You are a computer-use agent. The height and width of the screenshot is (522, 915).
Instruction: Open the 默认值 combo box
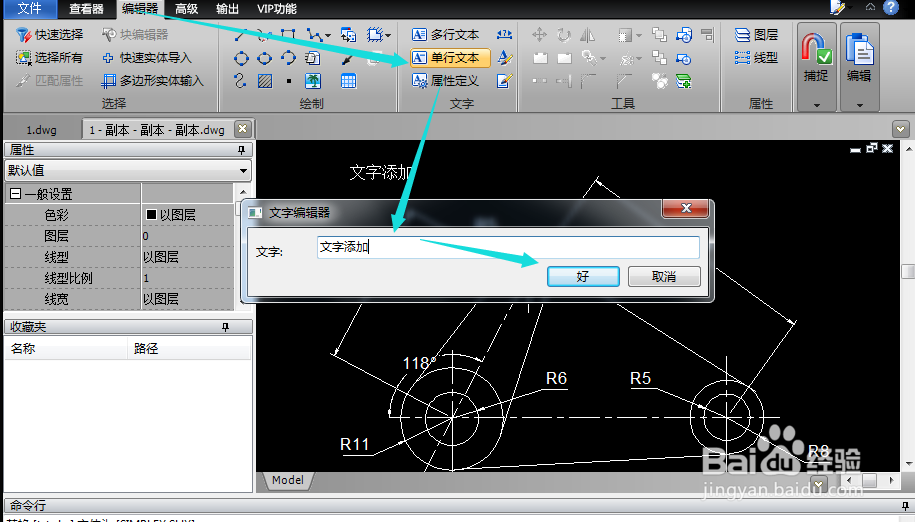click(128, 170)
